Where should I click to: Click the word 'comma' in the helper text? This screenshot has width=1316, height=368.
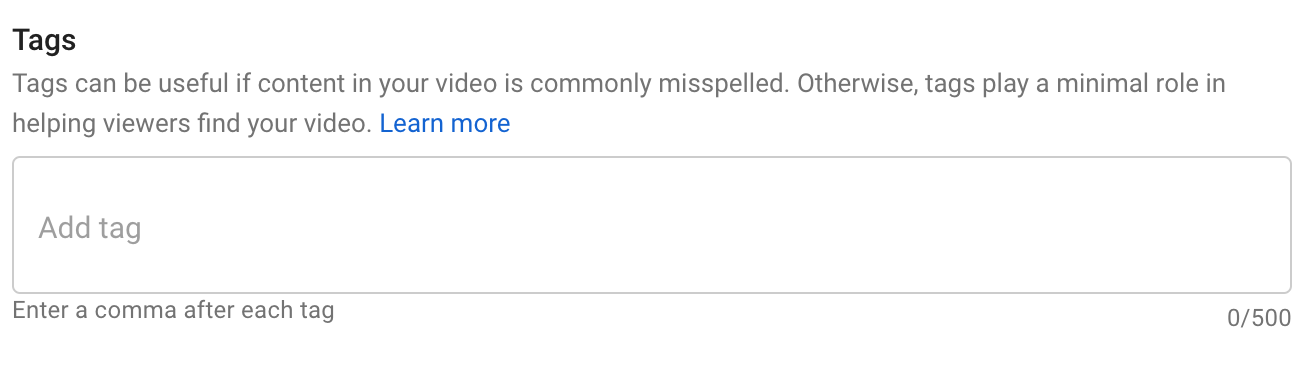130,311
